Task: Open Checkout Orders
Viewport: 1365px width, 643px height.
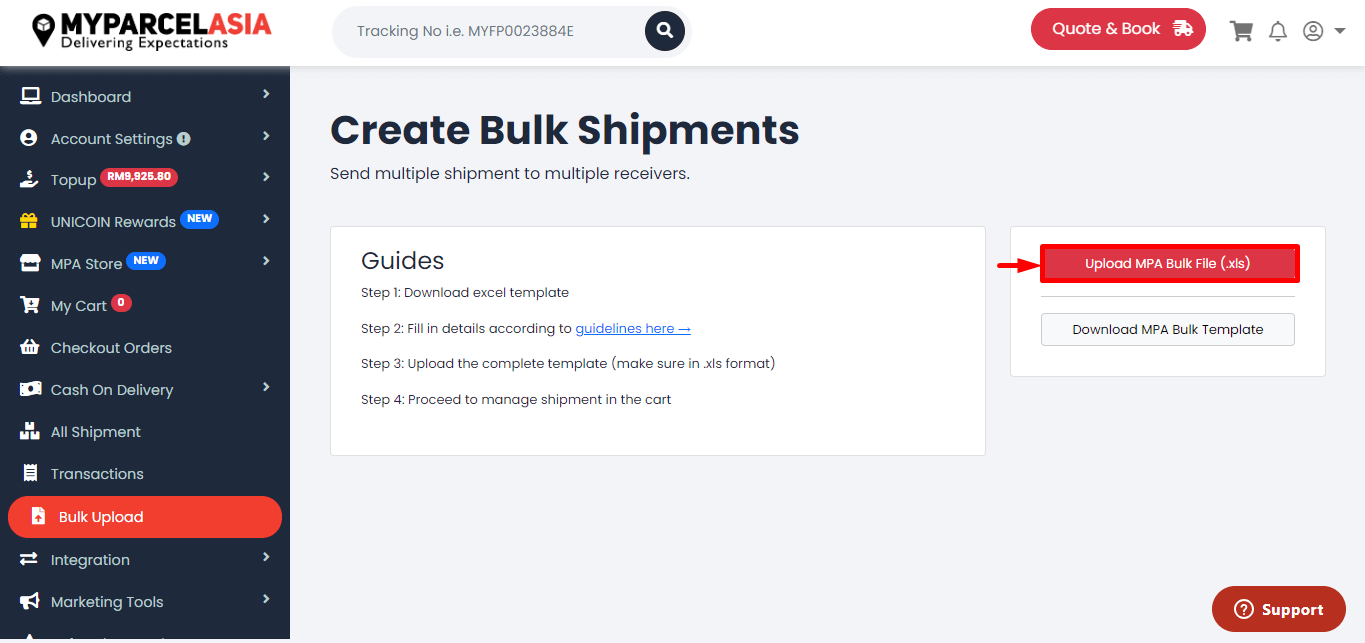Action: coord(111,348)
